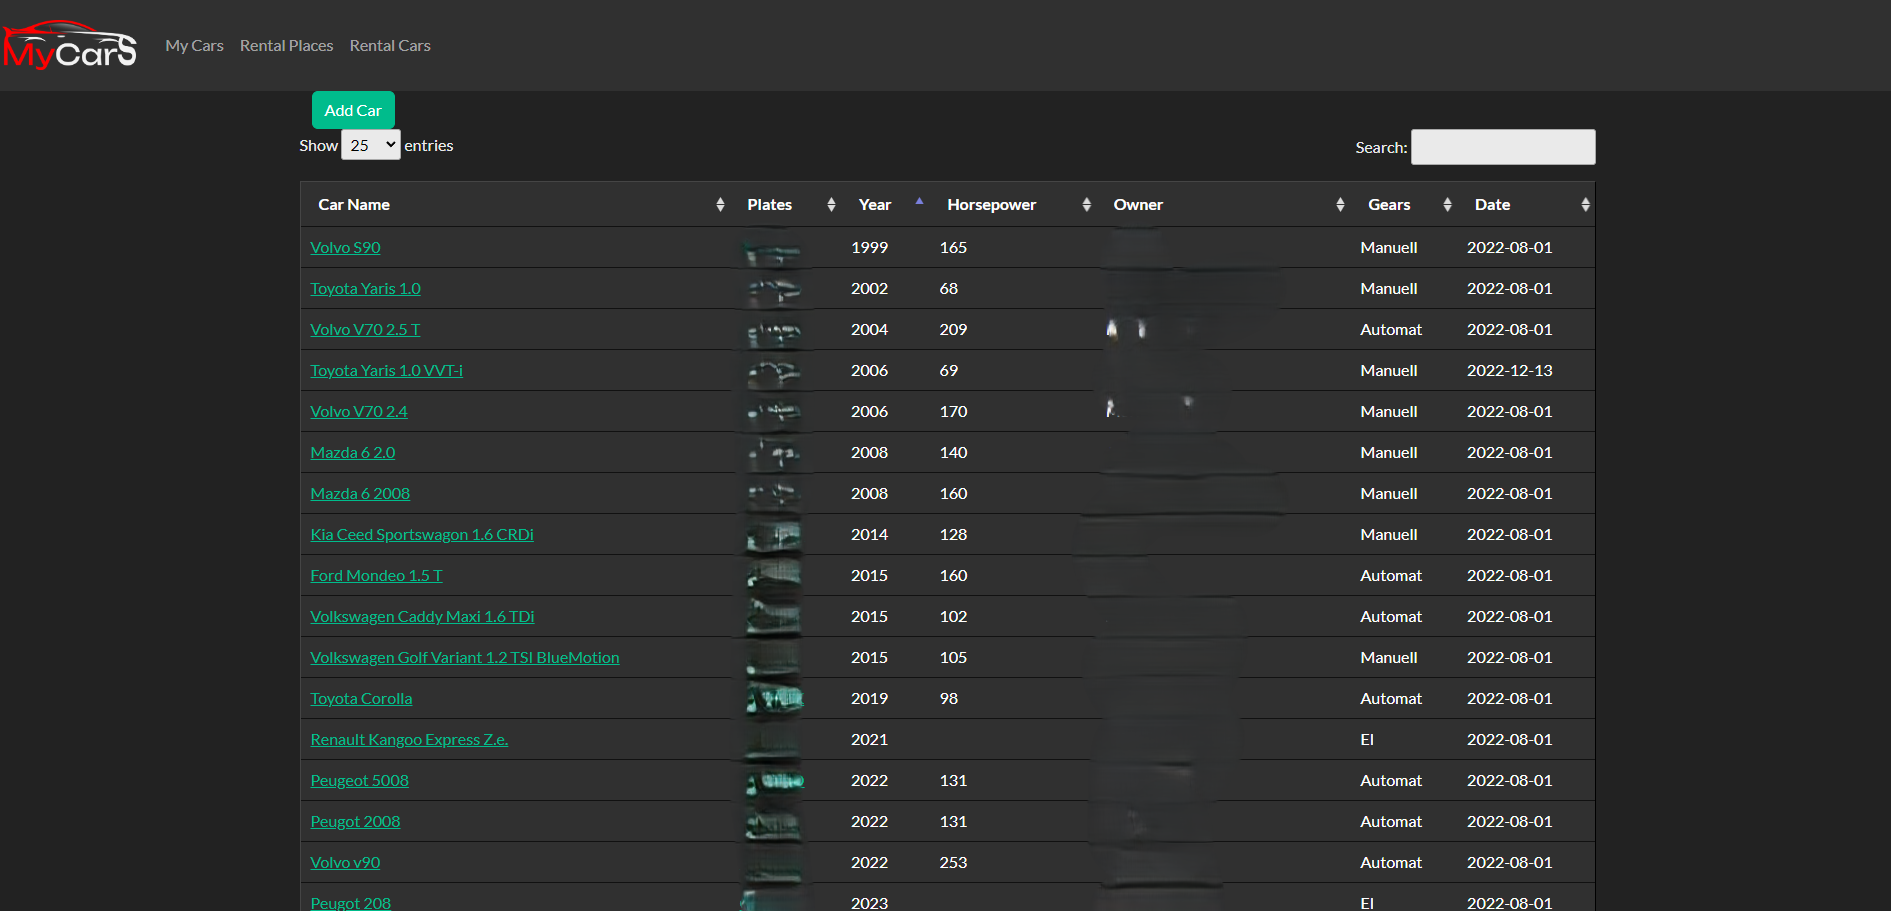Select horsepower value 68
Screen dimensions: 1891x911
[949, 289]
